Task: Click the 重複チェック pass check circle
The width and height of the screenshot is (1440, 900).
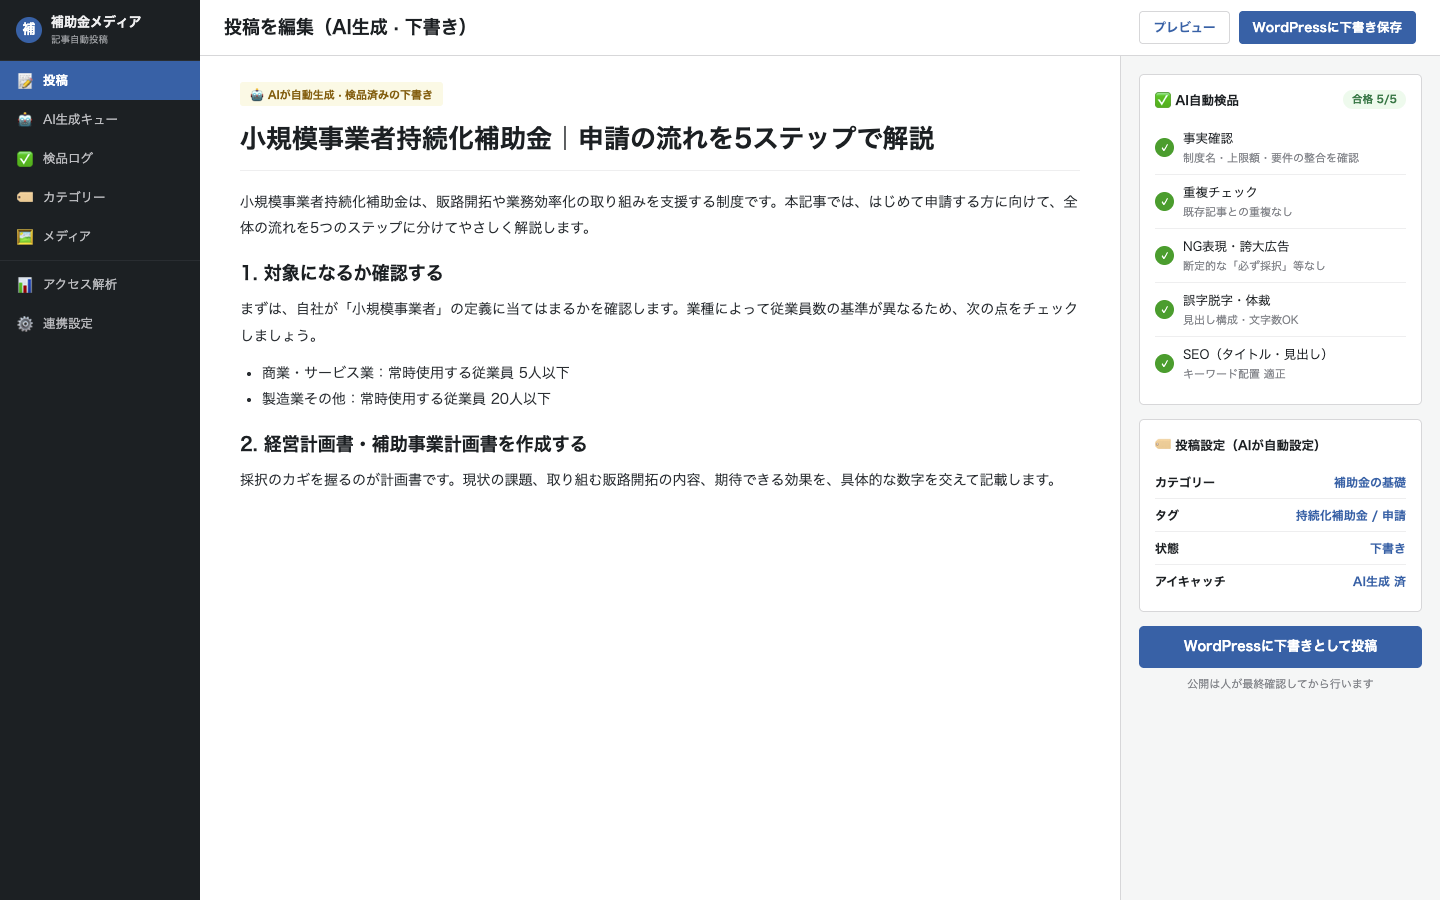Action: (x=1164, y=202)
